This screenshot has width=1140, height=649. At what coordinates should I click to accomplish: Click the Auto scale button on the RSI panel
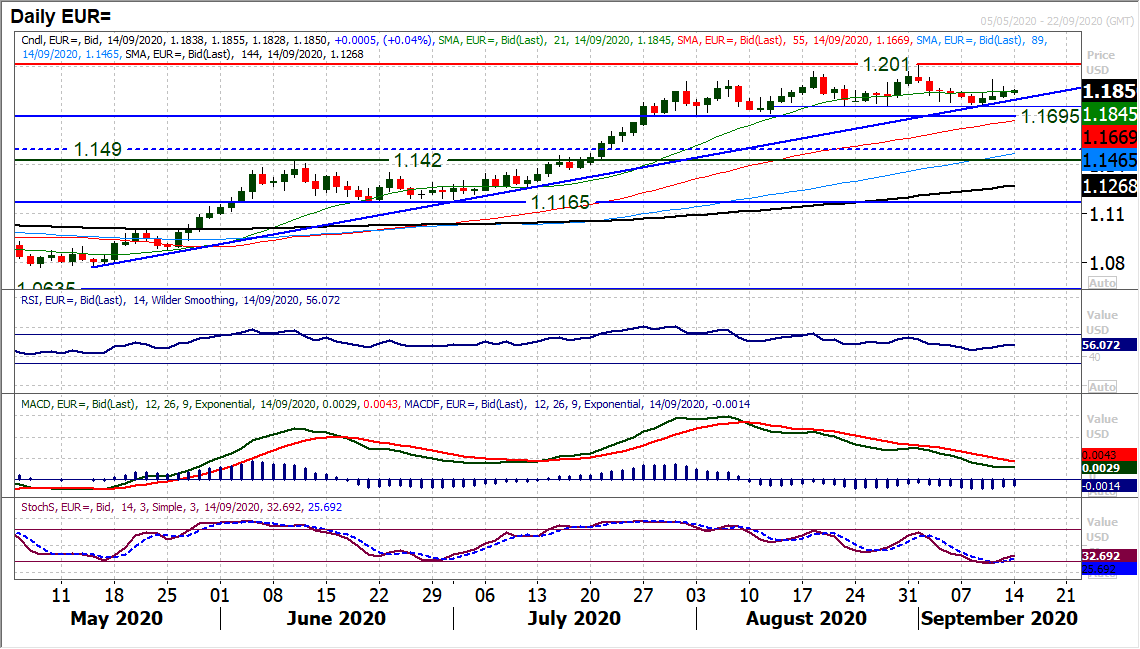pos(1102,386)
